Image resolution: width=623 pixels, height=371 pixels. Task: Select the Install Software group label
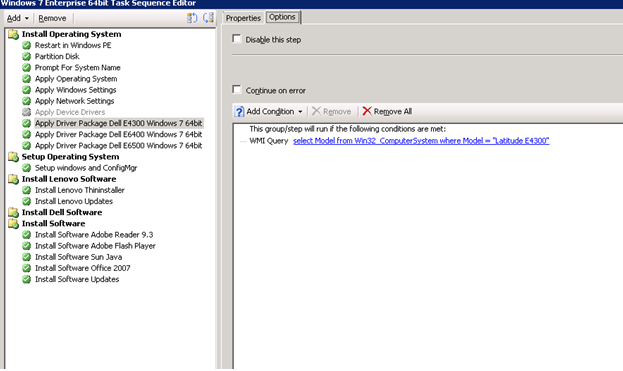click(x=53, y=223)
